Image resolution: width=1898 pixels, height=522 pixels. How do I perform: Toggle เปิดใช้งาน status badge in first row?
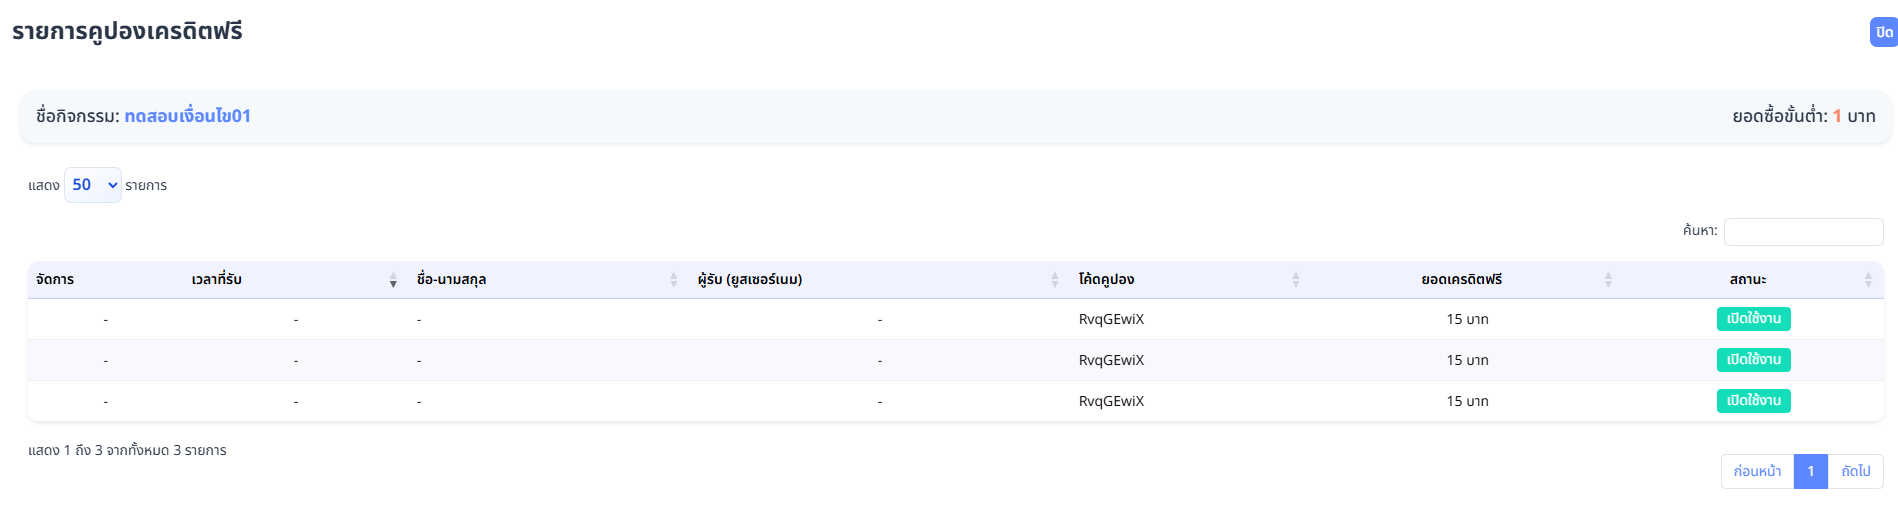point(1753,319)
